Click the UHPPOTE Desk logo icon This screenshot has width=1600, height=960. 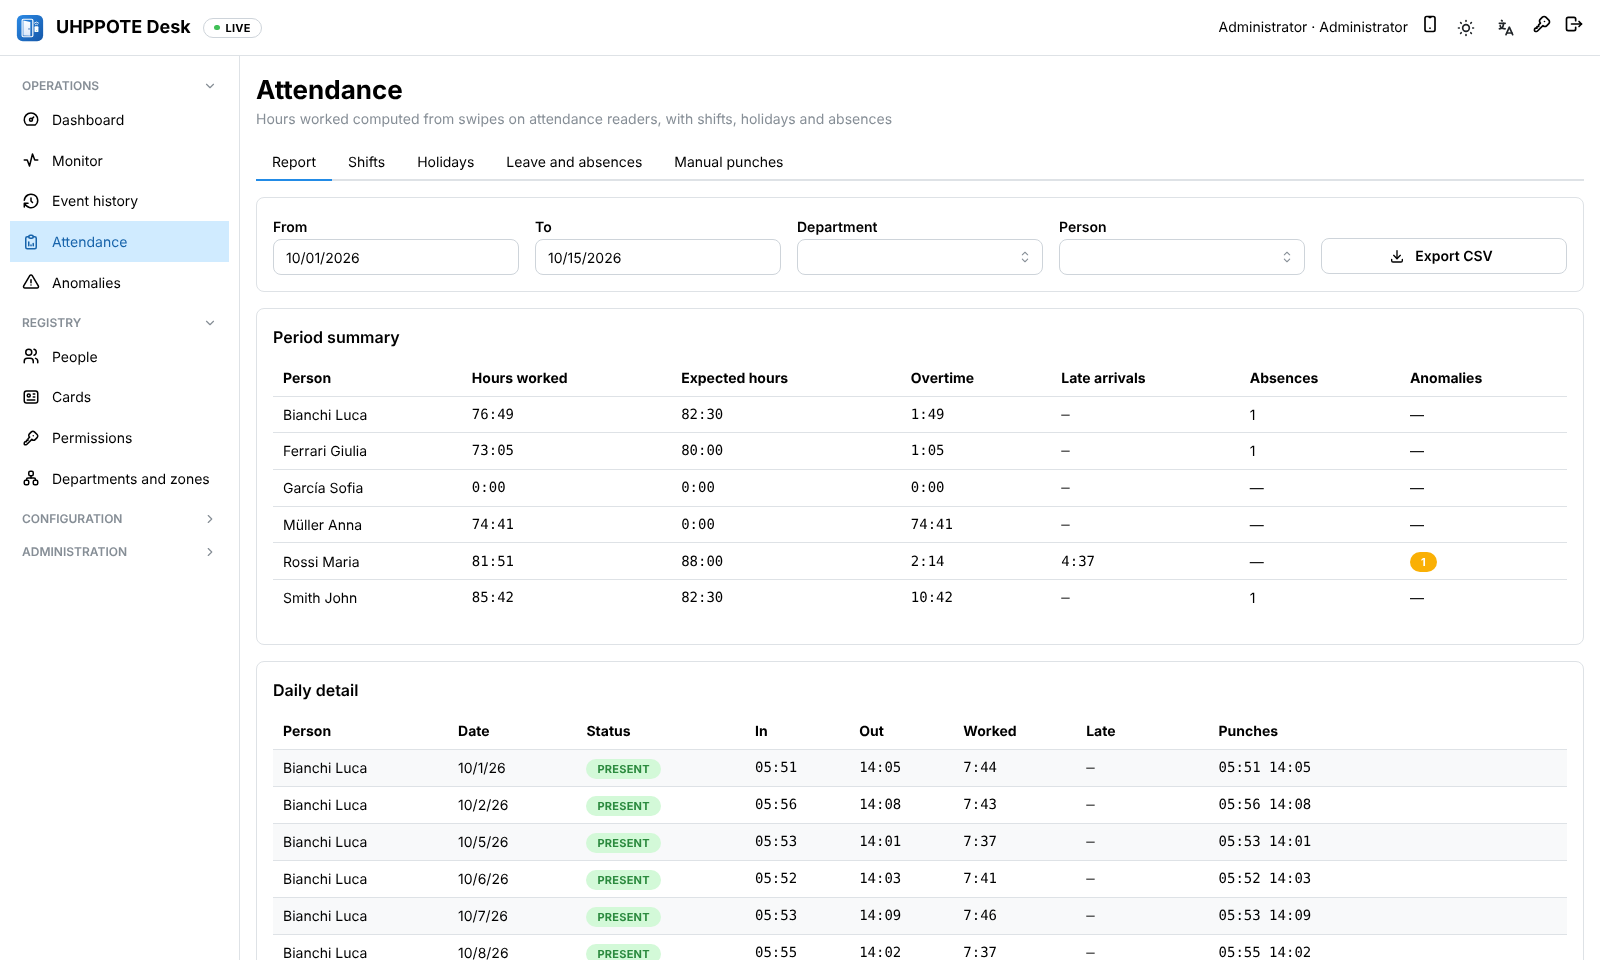30,28
